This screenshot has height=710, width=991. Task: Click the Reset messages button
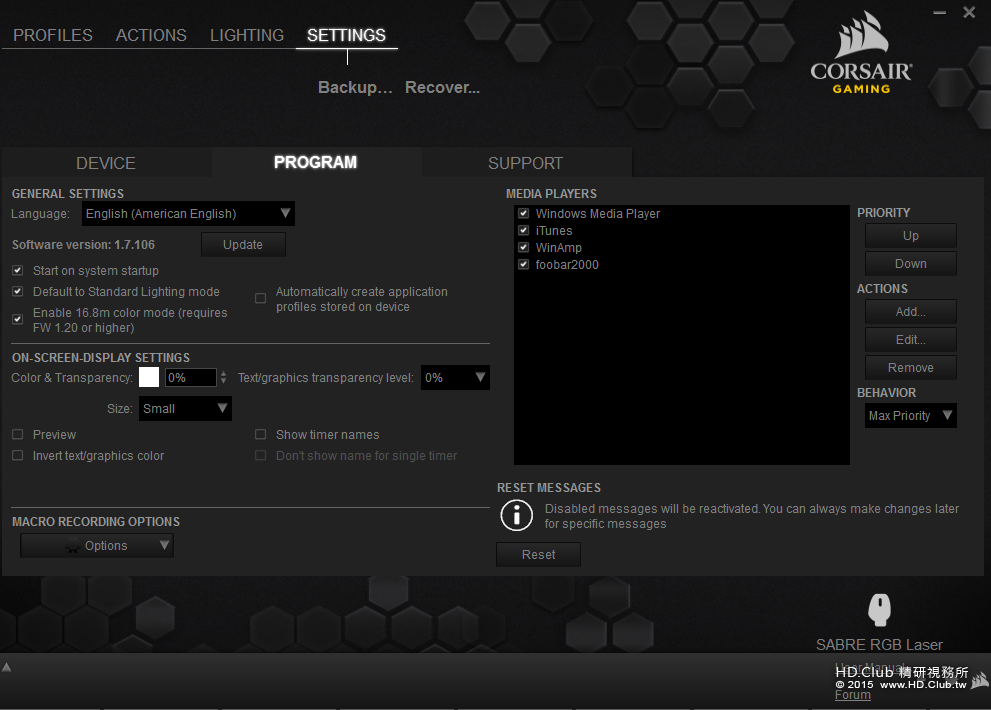[538, 554]
